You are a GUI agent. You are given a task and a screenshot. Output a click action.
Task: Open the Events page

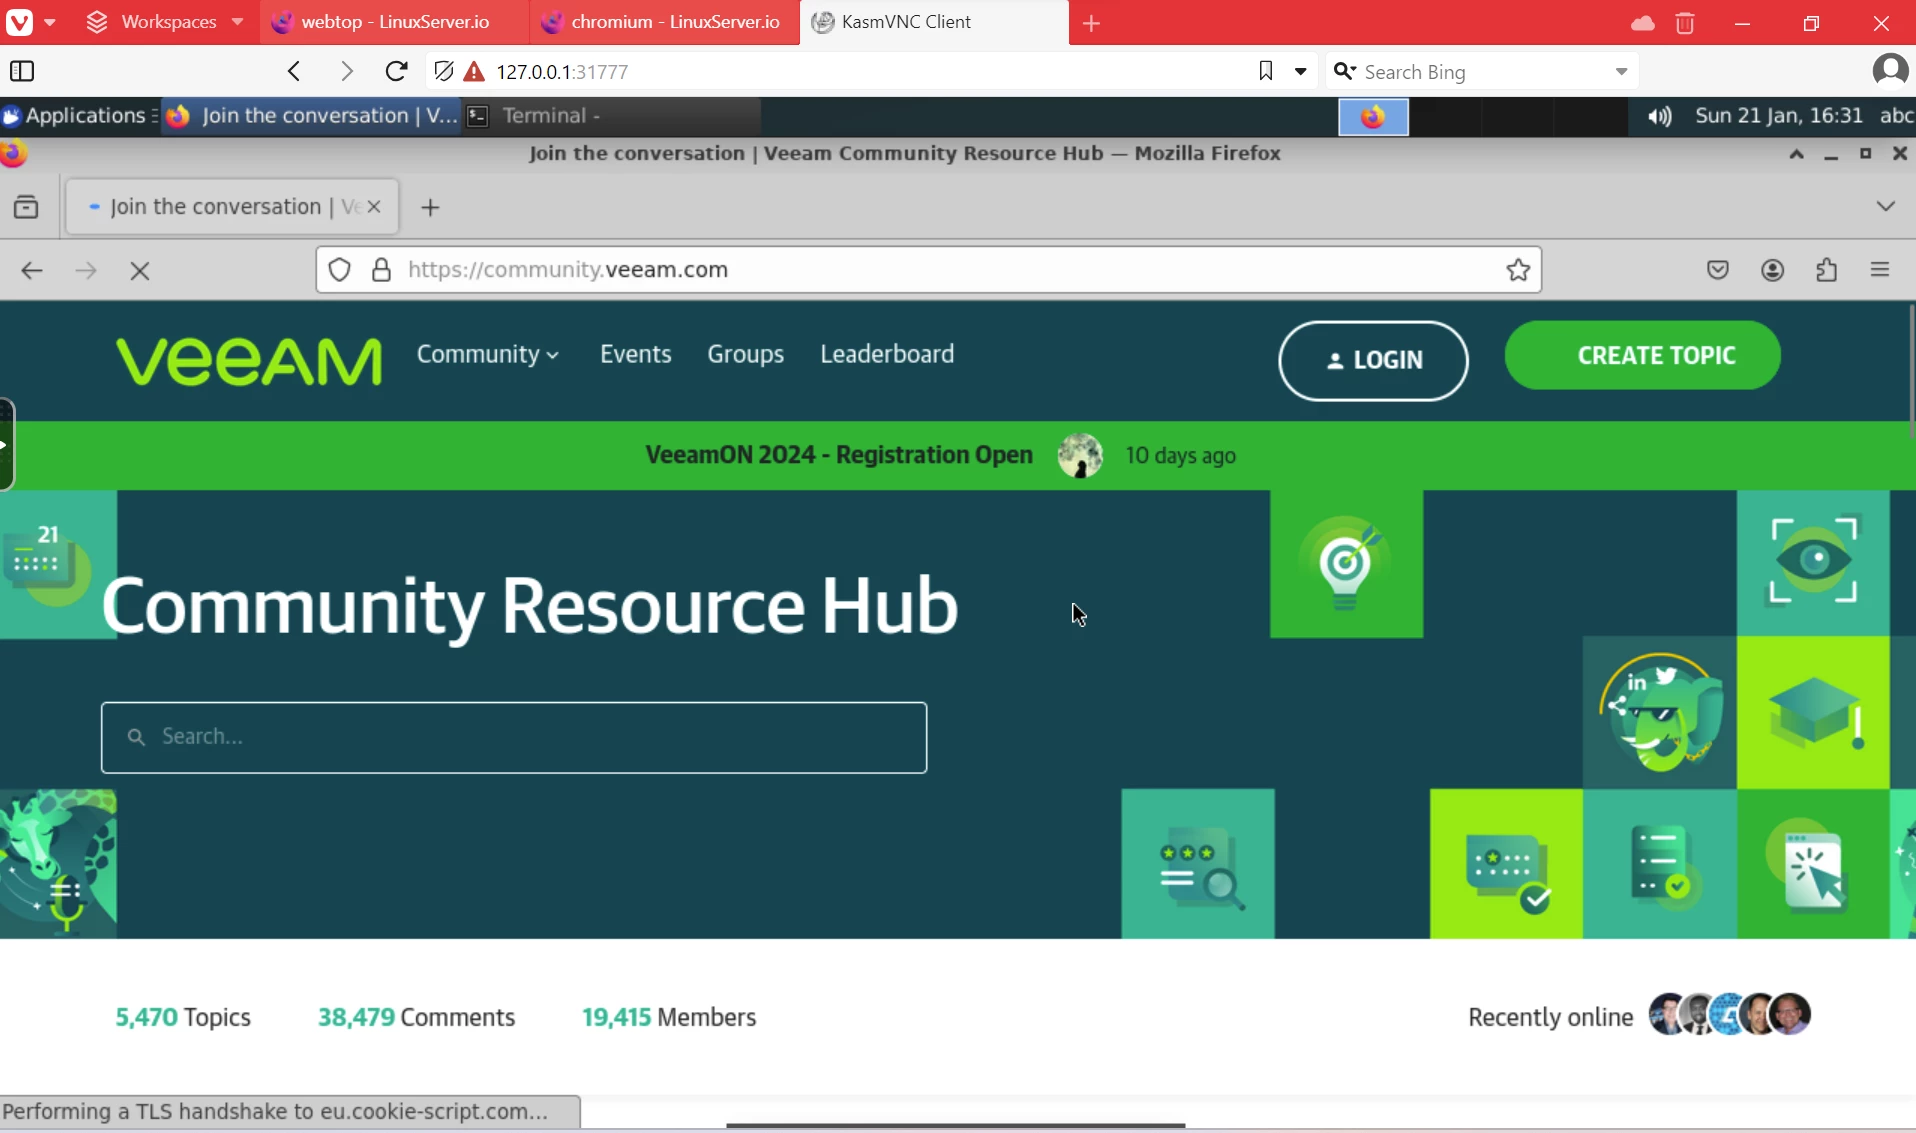pos(635,354)
